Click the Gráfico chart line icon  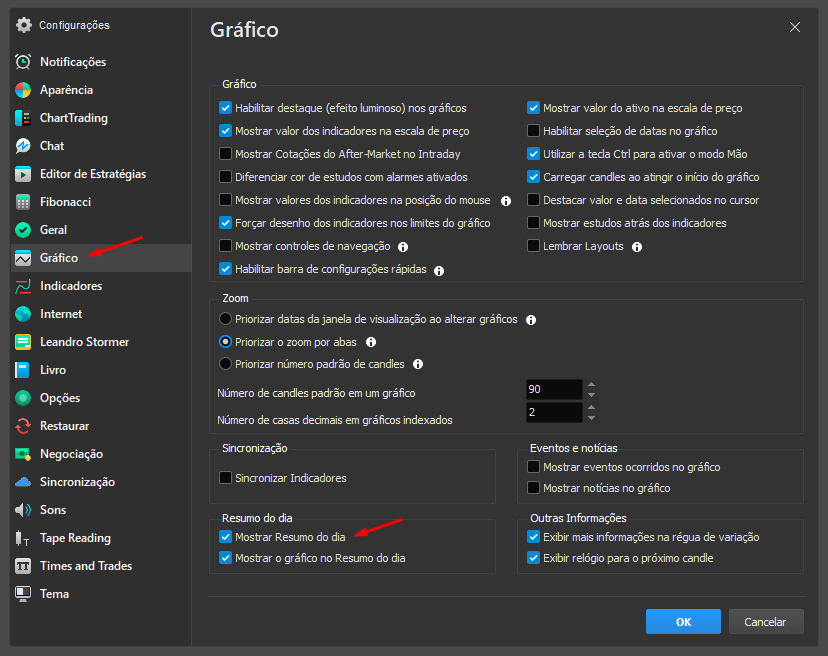23,258
